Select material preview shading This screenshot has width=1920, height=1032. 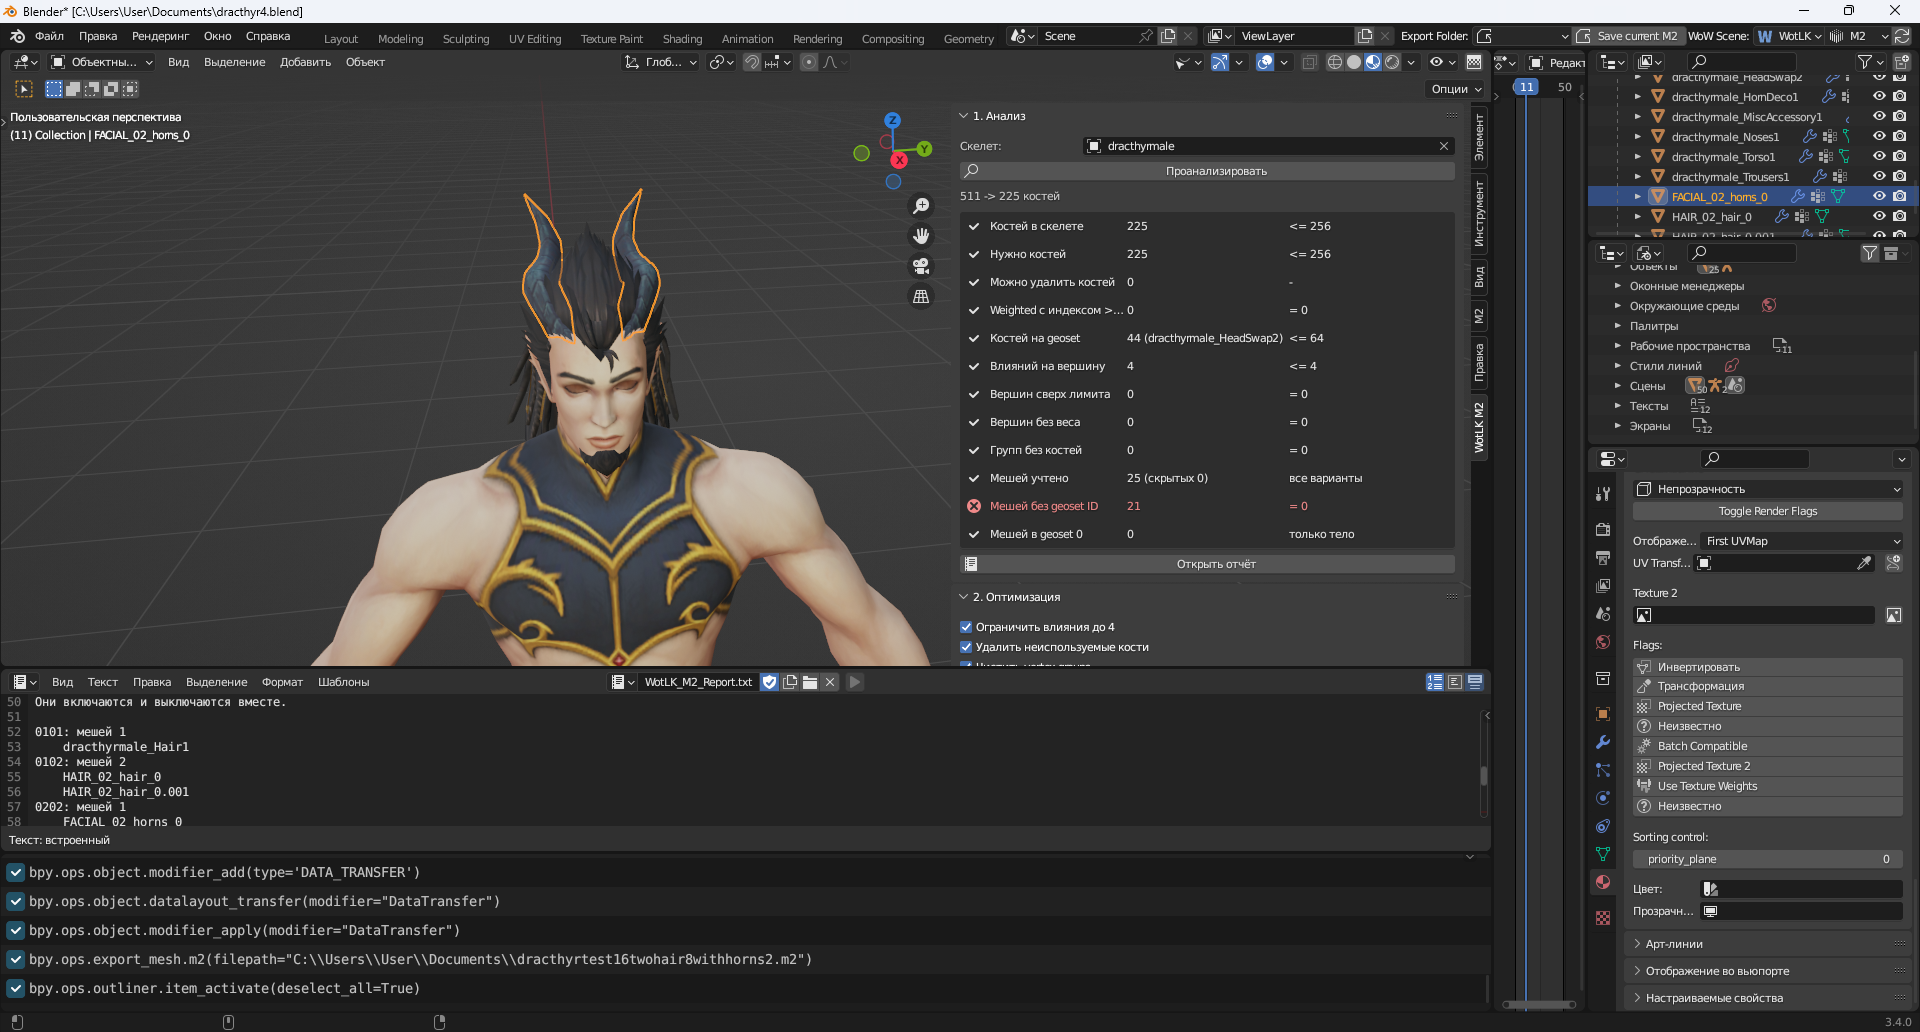[x=1373, y=62]
